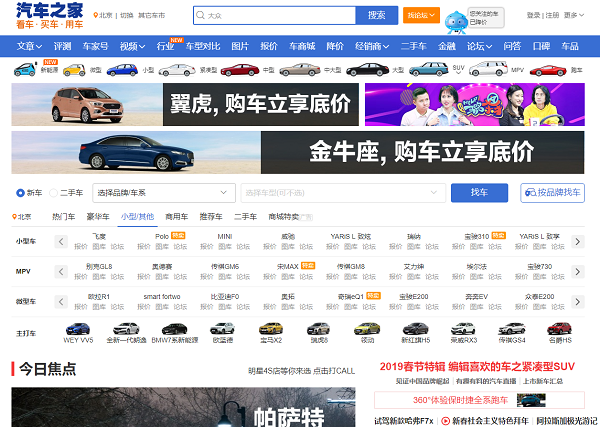Open 报价 in navigation bar
Image resolution: width=600 pixels, height=427 pixels.
point(269,46)
